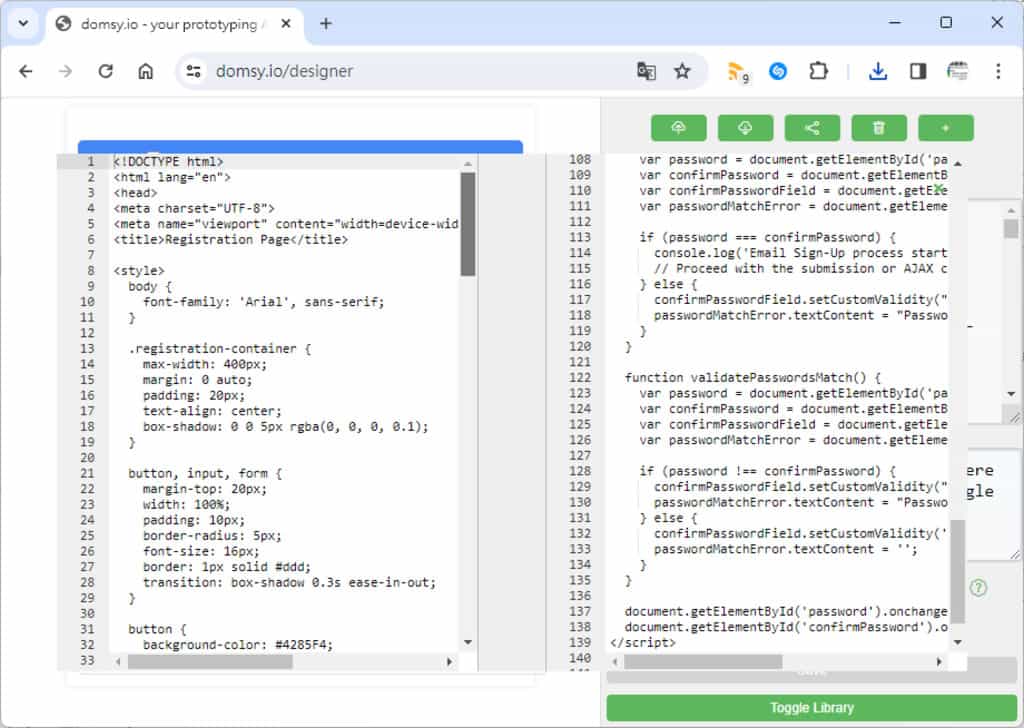Click line number 128 in right gutter
Screen dimensions: 1024x728
(580, 471)
